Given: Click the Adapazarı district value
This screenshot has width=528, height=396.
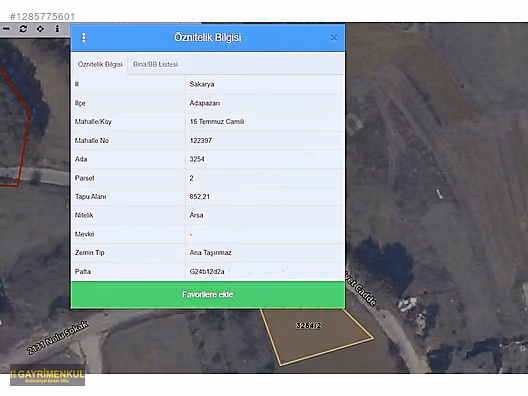Looking at the screenshot, I should (205, 103).
